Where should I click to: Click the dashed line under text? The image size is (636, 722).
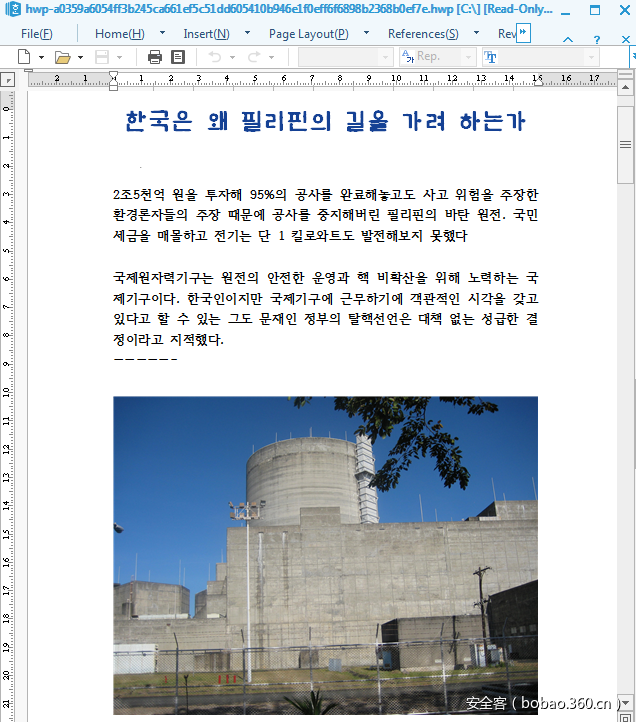point(145,359)
